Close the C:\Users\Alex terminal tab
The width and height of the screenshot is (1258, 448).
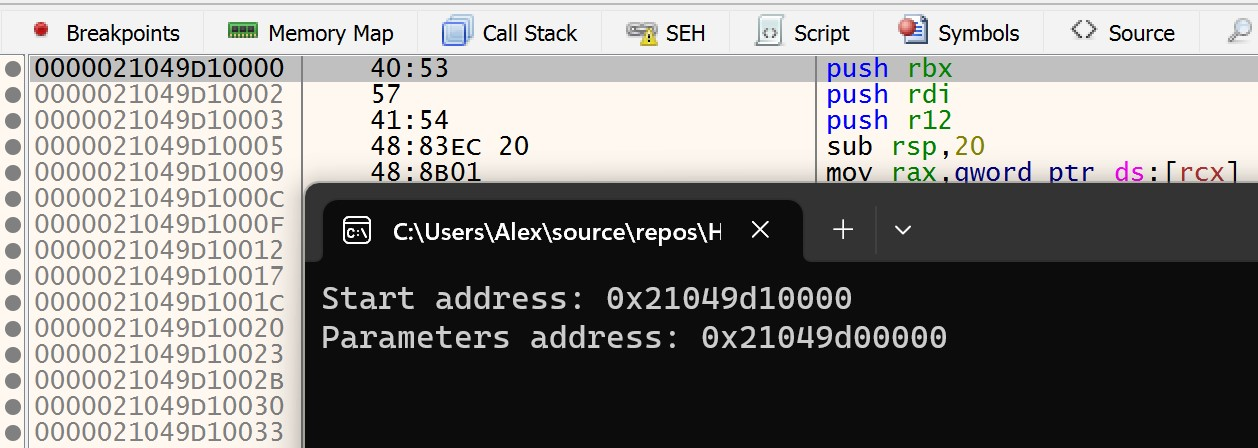[x=760, y=231]
